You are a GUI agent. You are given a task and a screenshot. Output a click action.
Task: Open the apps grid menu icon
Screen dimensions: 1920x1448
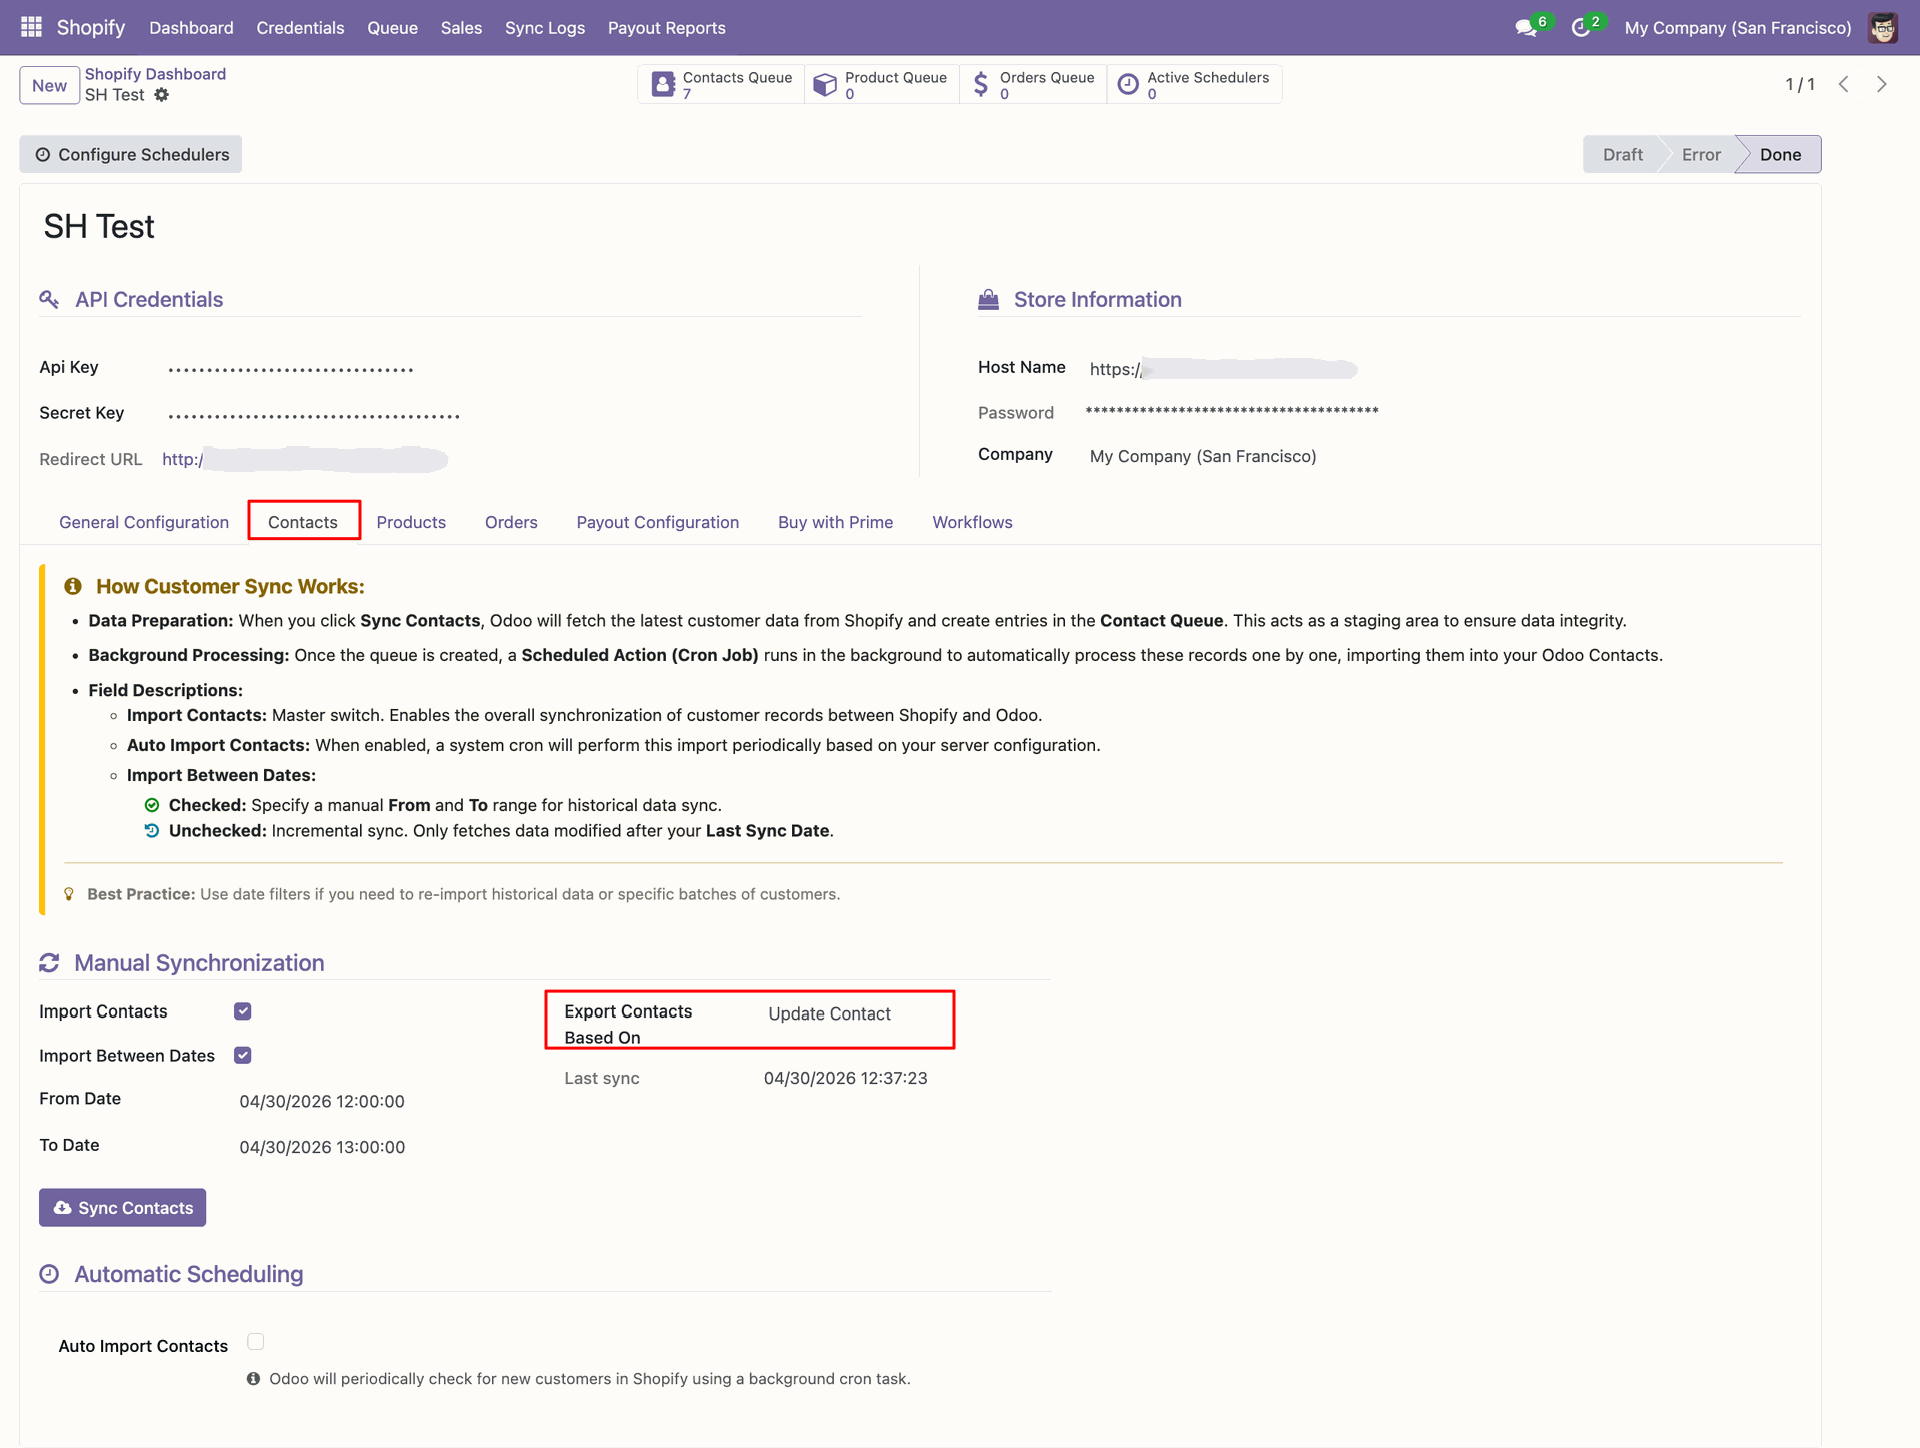pos(31,27)
